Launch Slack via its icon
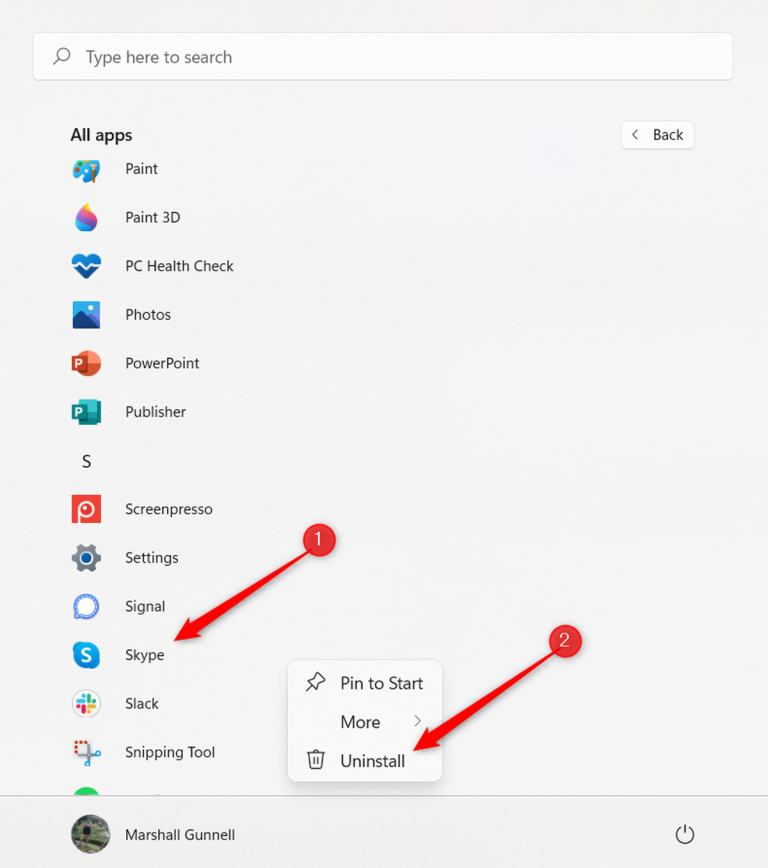The height and width of the screenshot is (868, 768). [x=86, y=704]
